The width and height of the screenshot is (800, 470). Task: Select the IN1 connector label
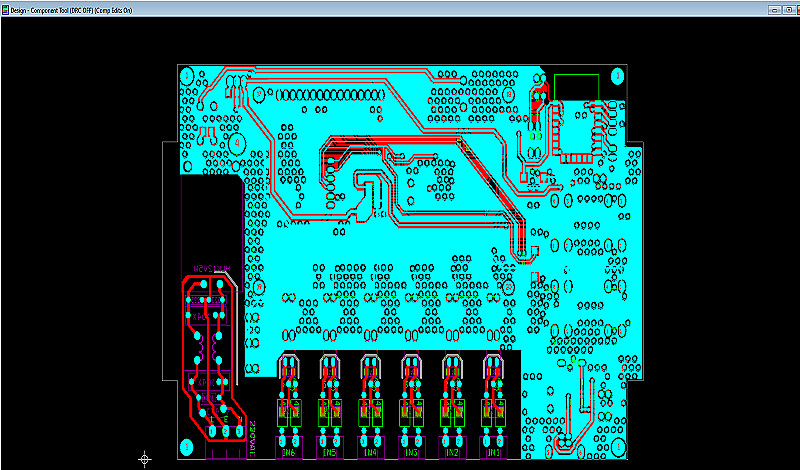pos(493,453)
